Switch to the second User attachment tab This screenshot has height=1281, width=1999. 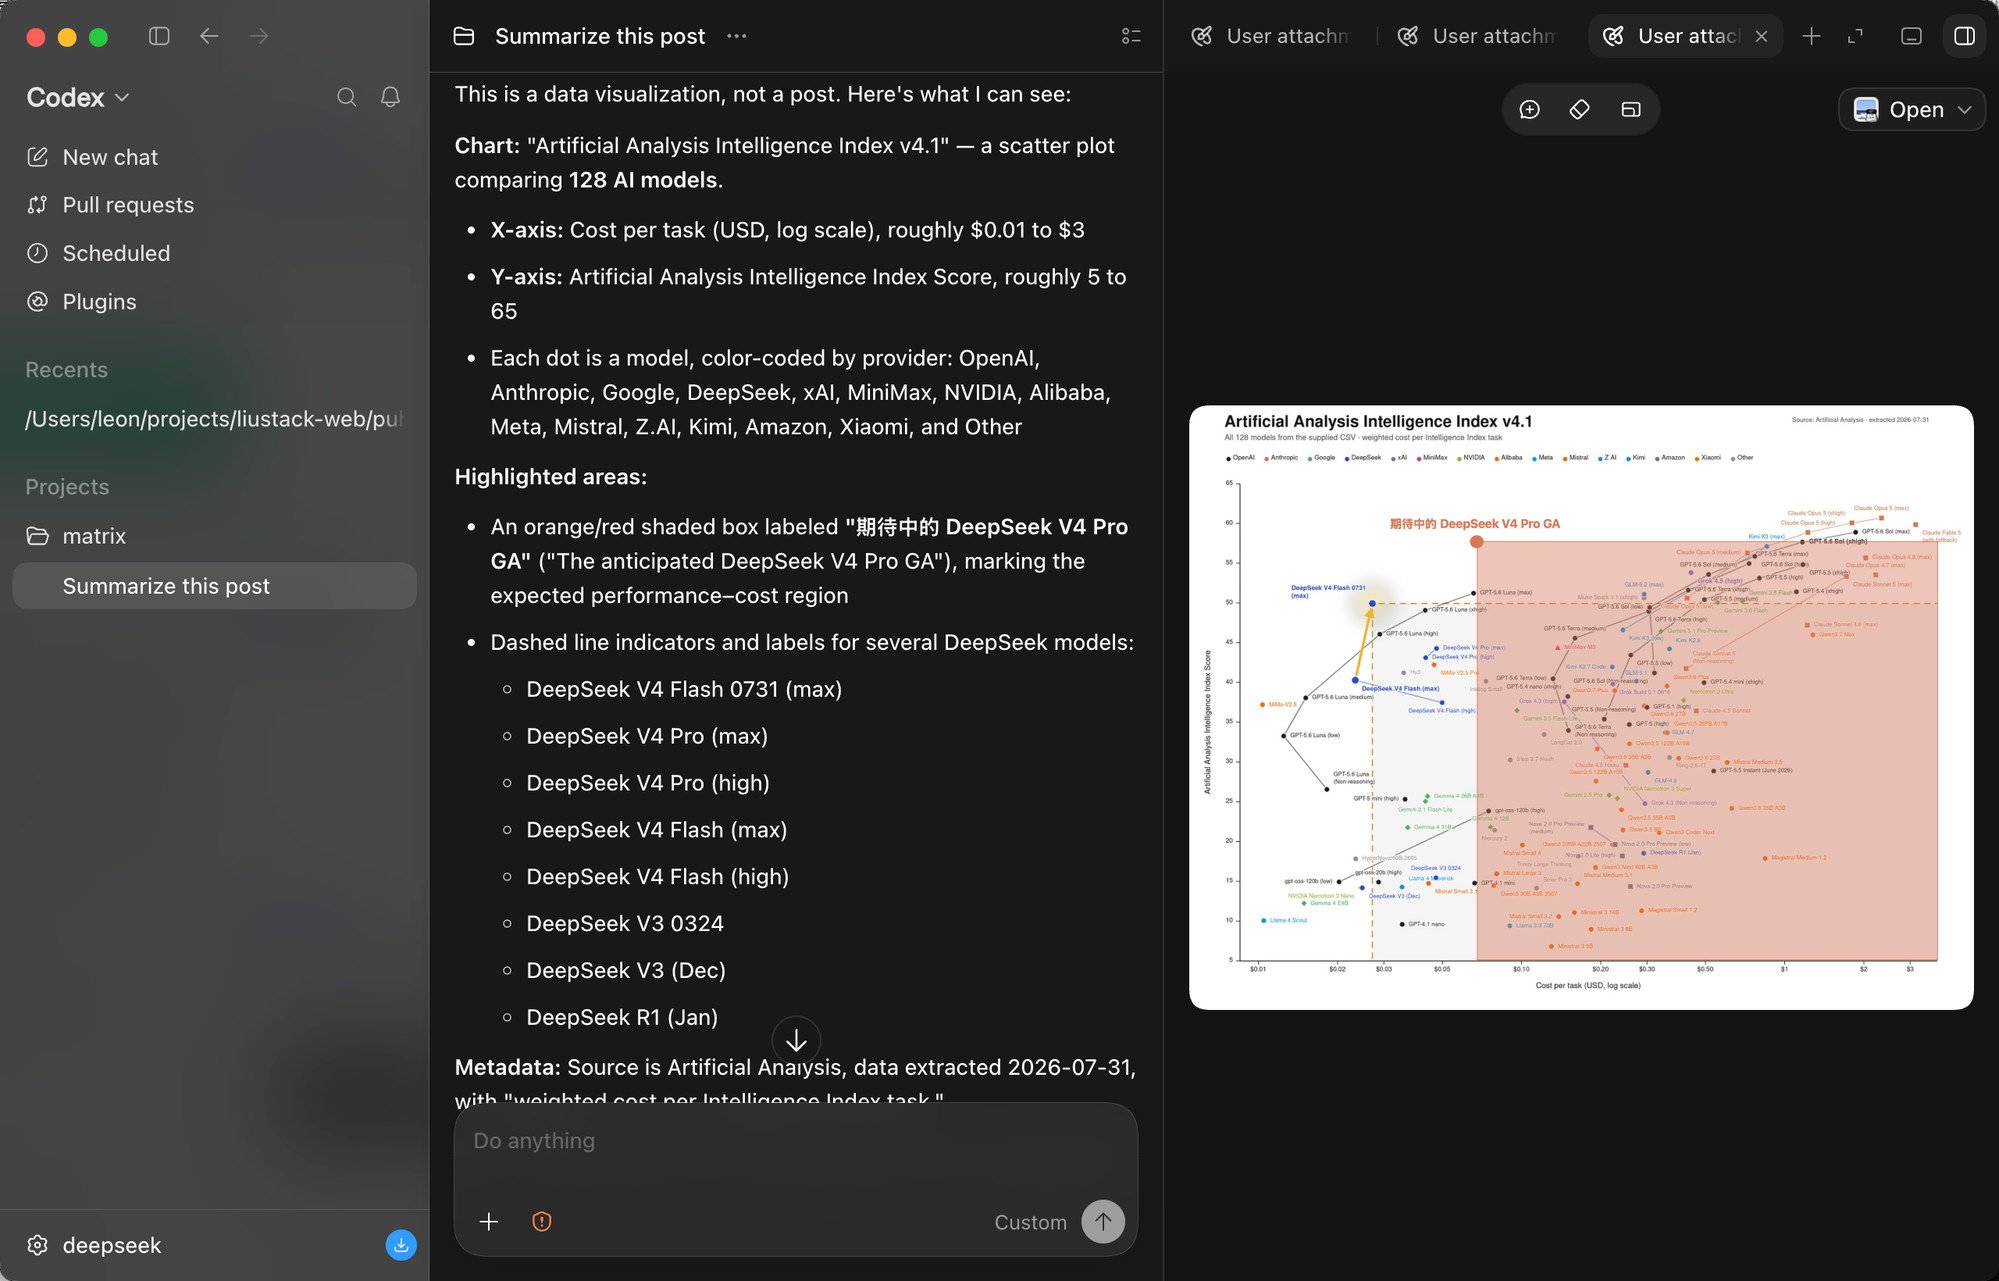click(1478, 36)
